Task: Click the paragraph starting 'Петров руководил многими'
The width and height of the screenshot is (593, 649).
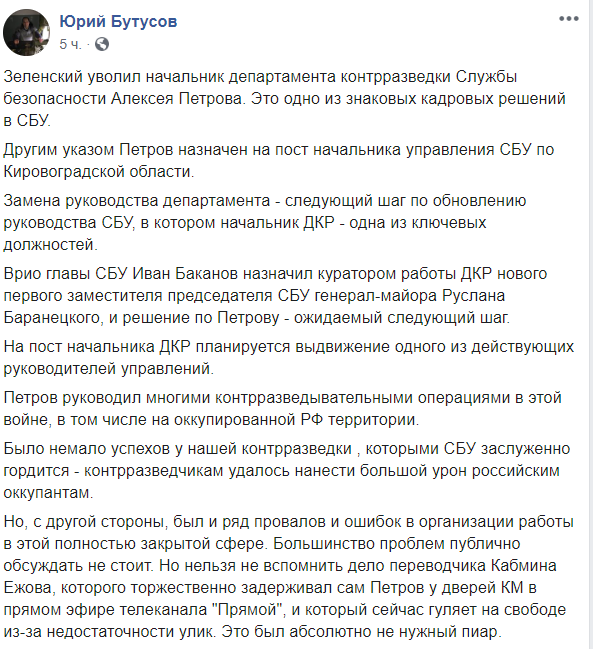Action: point(283,409)
